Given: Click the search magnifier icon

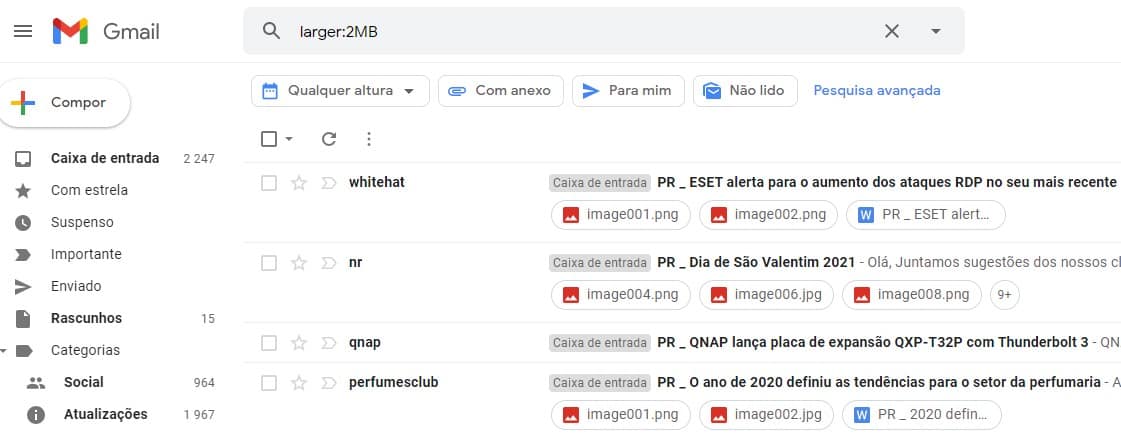Looking at the screenshot, I should click(271, 31).
